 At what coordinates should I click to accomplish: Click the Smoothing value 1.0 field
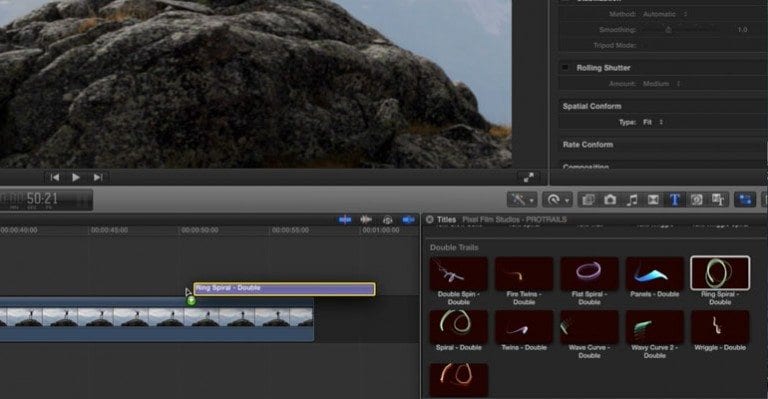coord(743,30)
